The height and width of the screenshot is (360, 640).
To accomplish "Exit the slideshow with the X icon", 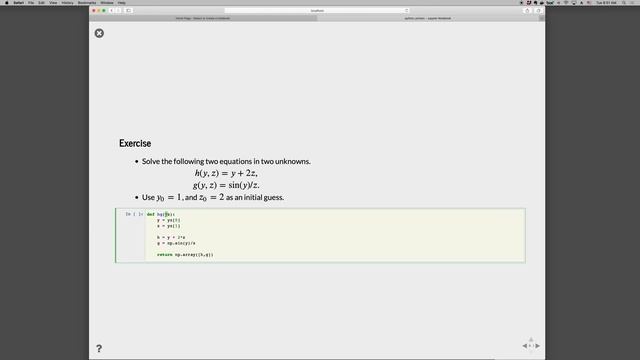I will point(99,33).
